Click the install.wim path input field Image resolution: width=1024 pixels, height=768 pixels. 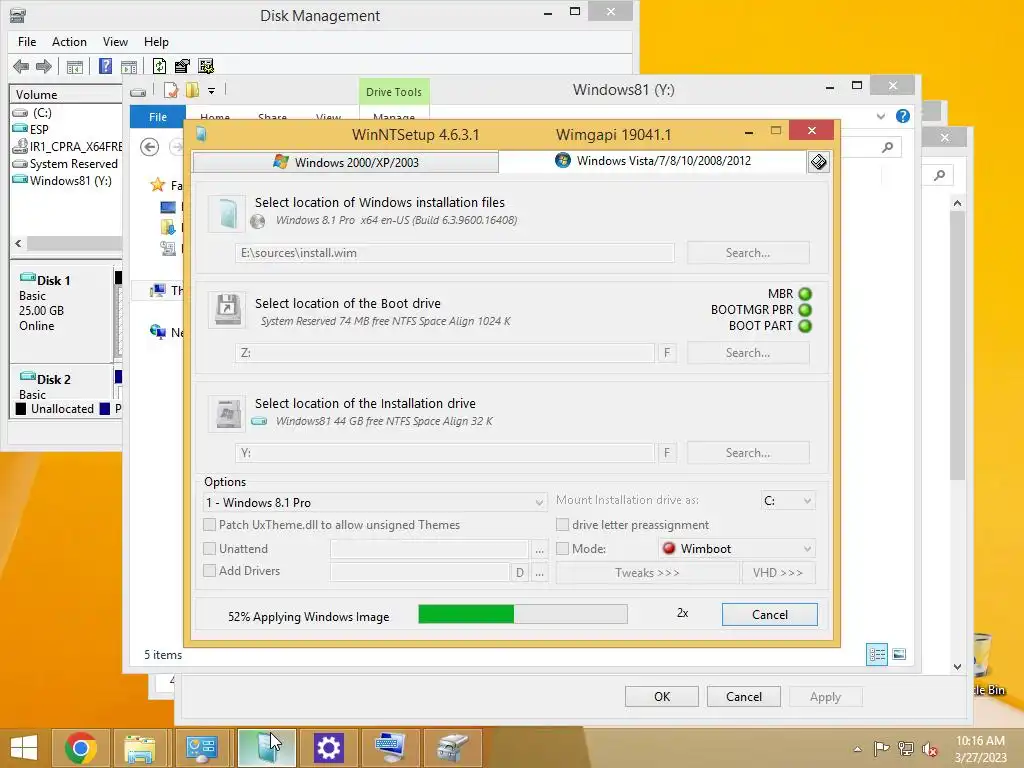[x=455, y=253]
